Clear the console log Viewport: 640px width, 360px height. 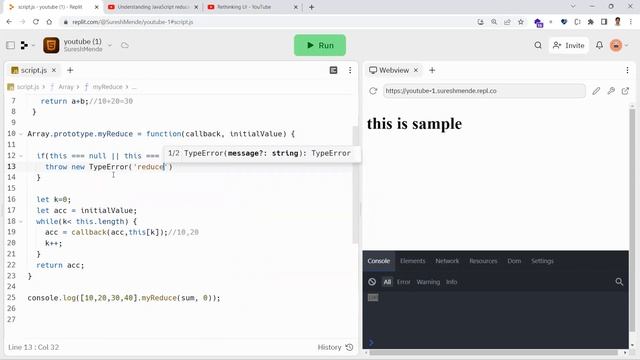coord(372,282)
